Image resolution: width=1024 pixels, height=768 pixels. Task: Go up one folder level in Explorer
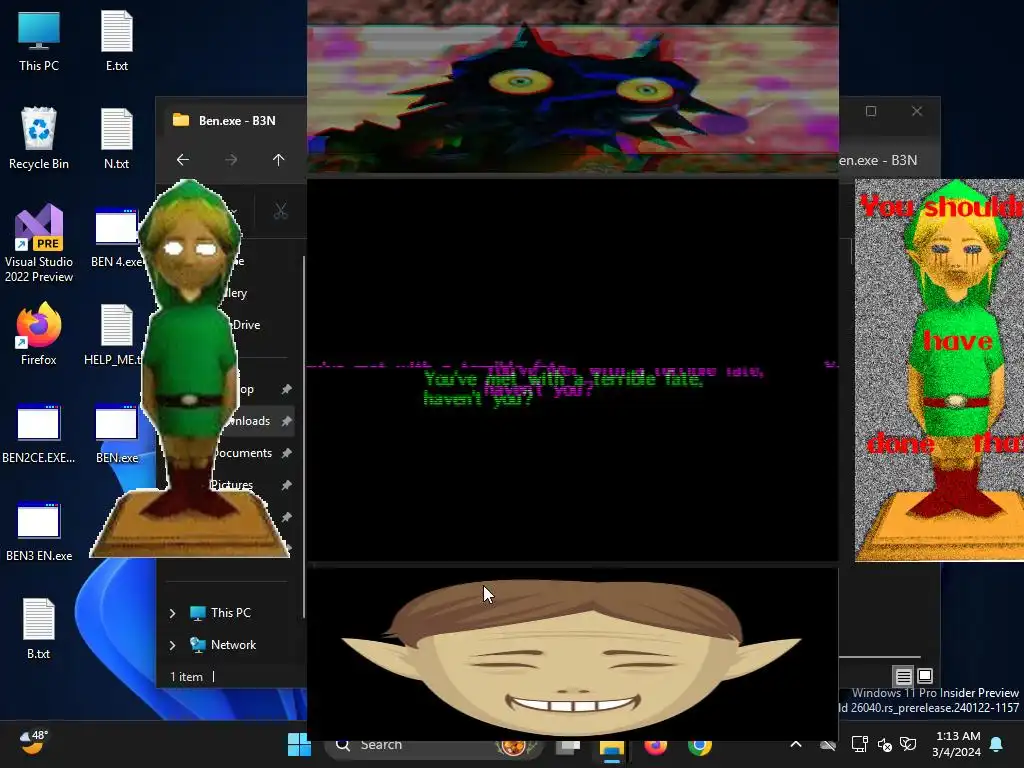[278, 159]
